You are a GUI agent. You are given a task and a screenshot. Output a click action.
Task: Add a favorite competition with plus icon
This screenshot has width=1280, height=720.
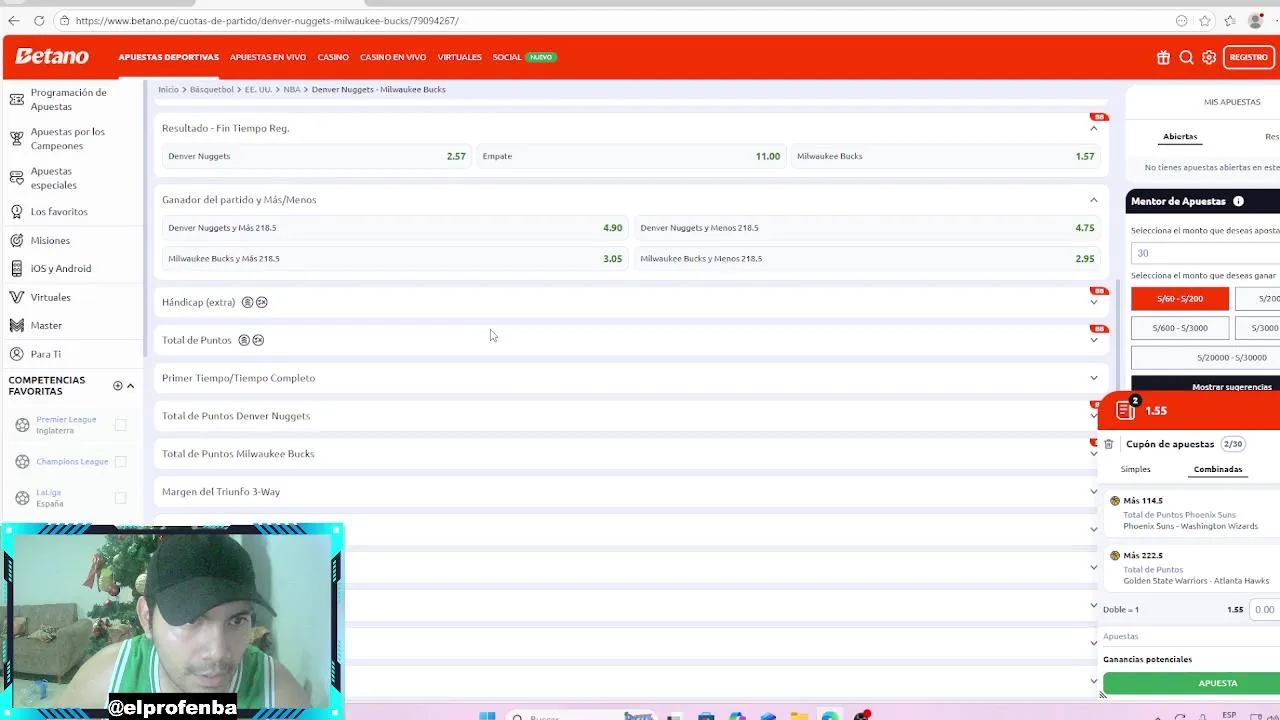click(x=117, y=386)
